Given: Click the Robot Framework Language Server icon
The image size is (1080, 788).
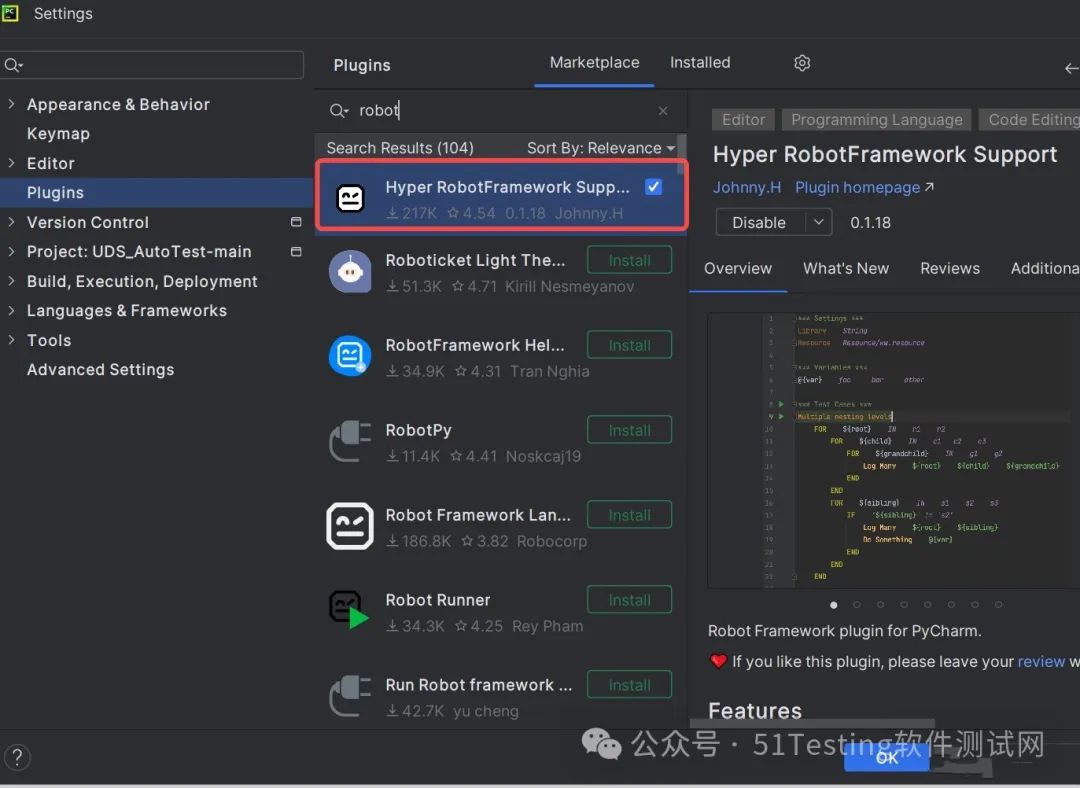Looking at the screenshot, I should pyautogui.click(x=350, y=526).
